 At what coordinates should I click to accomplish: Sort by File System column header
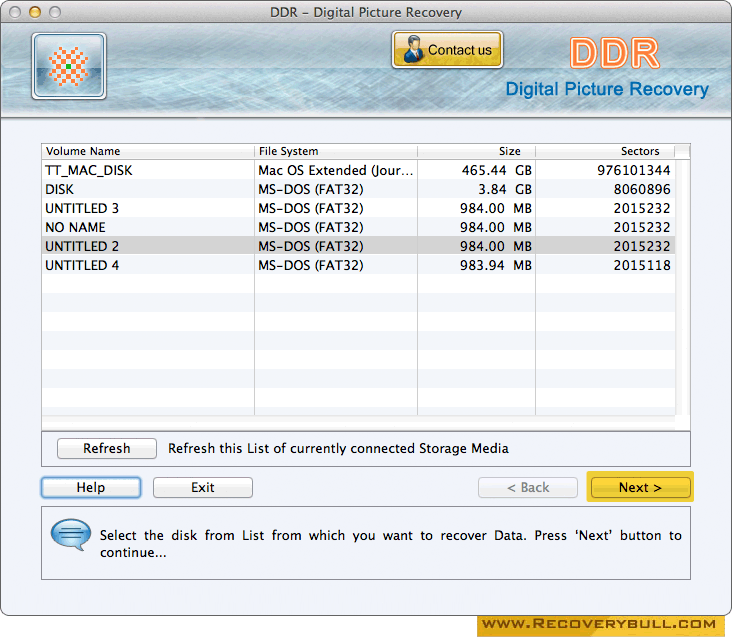coord(336,151)
